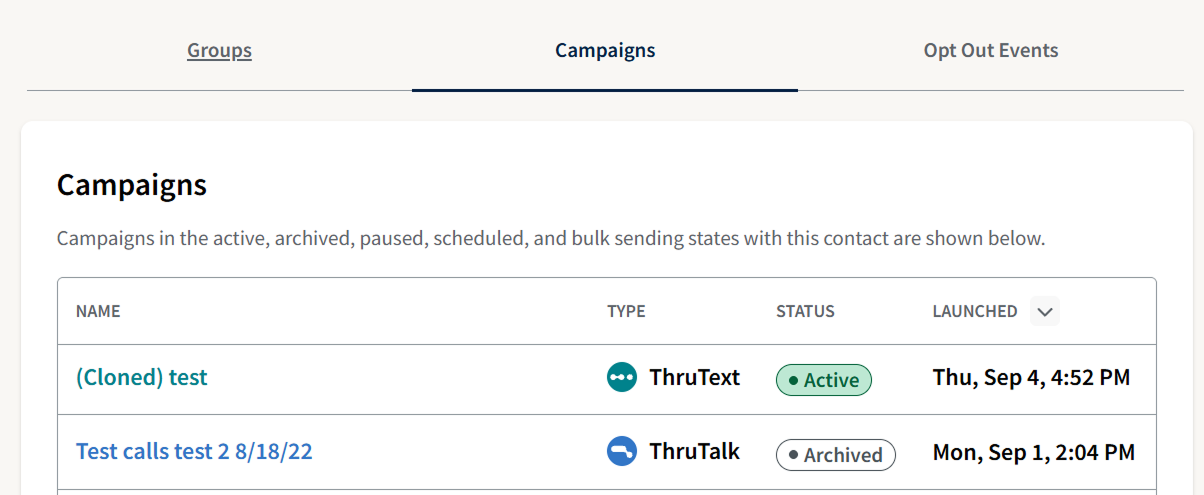Click the TYPE column header
1204x495 pixels.
point(626,311)
